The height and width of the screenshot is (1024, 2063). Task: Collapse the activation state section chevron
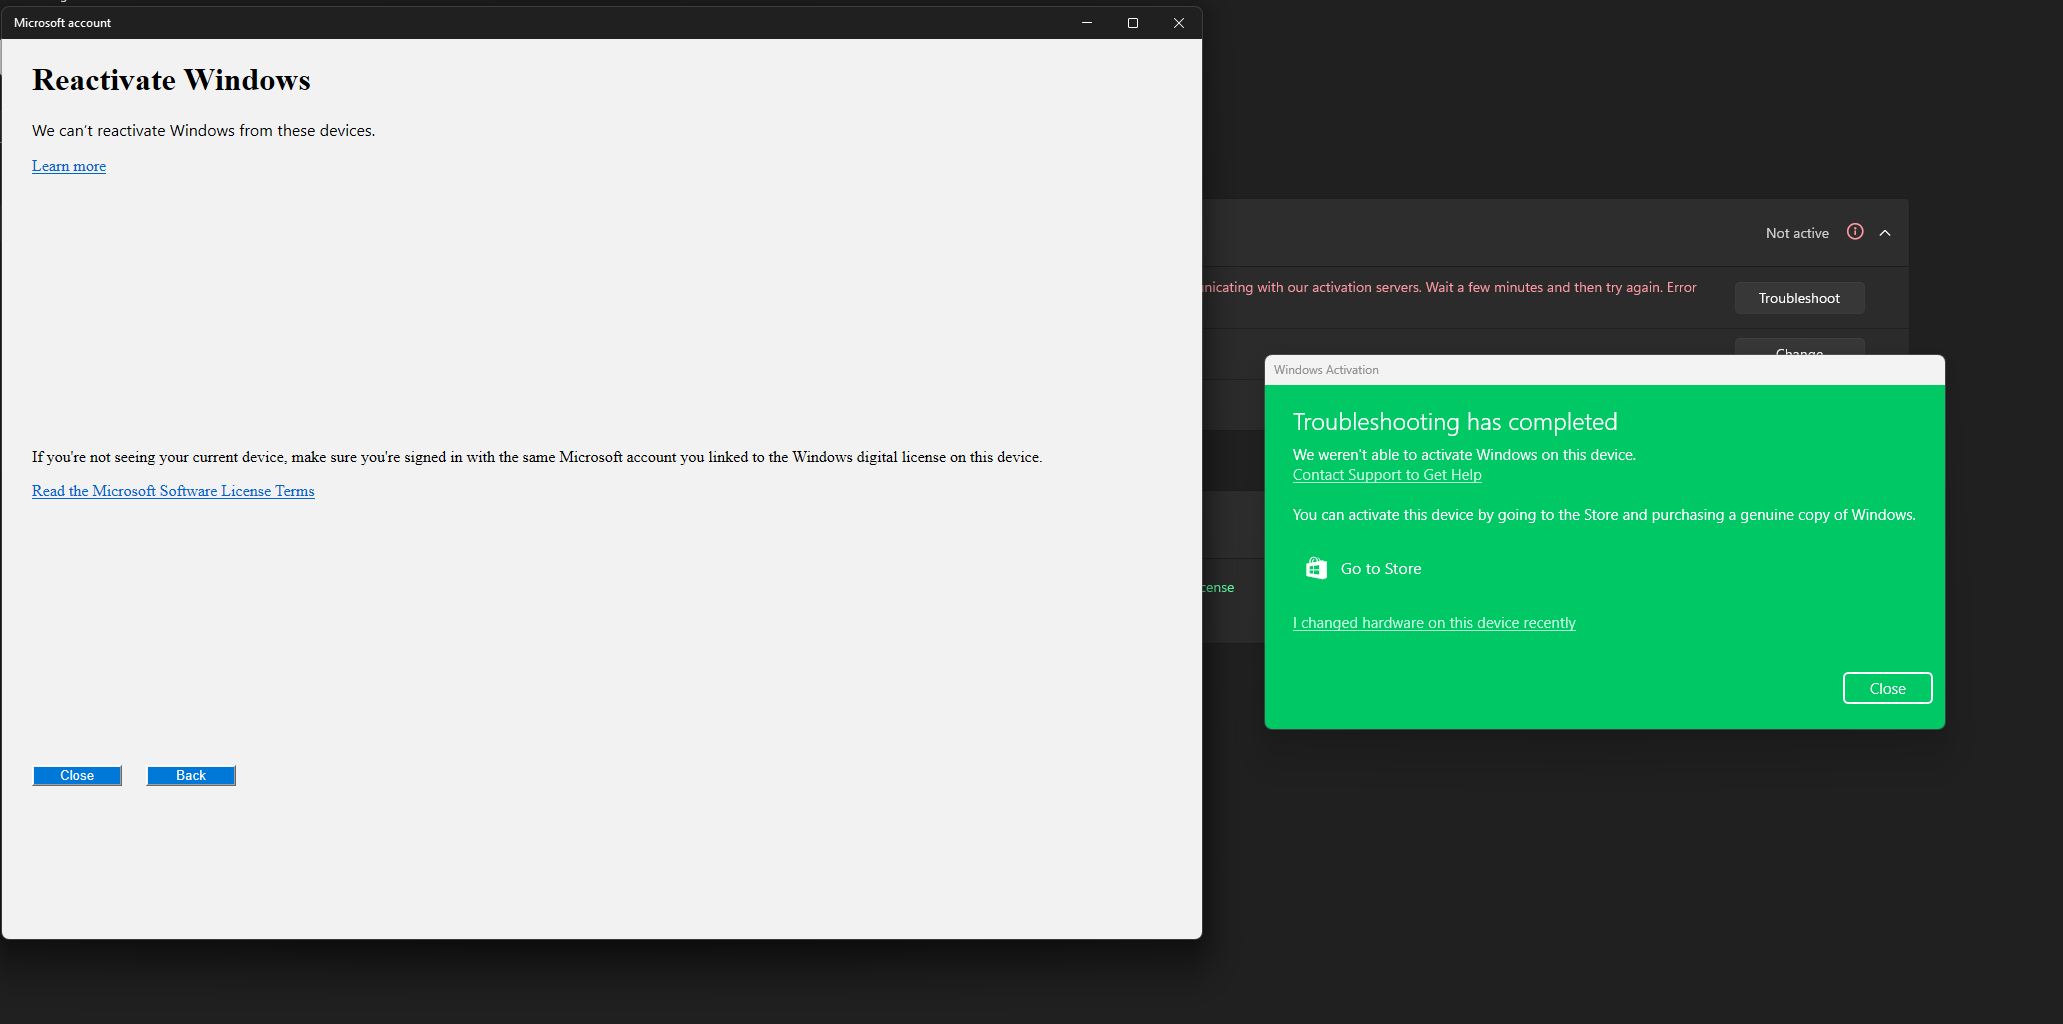click(x=1885, y=233)
